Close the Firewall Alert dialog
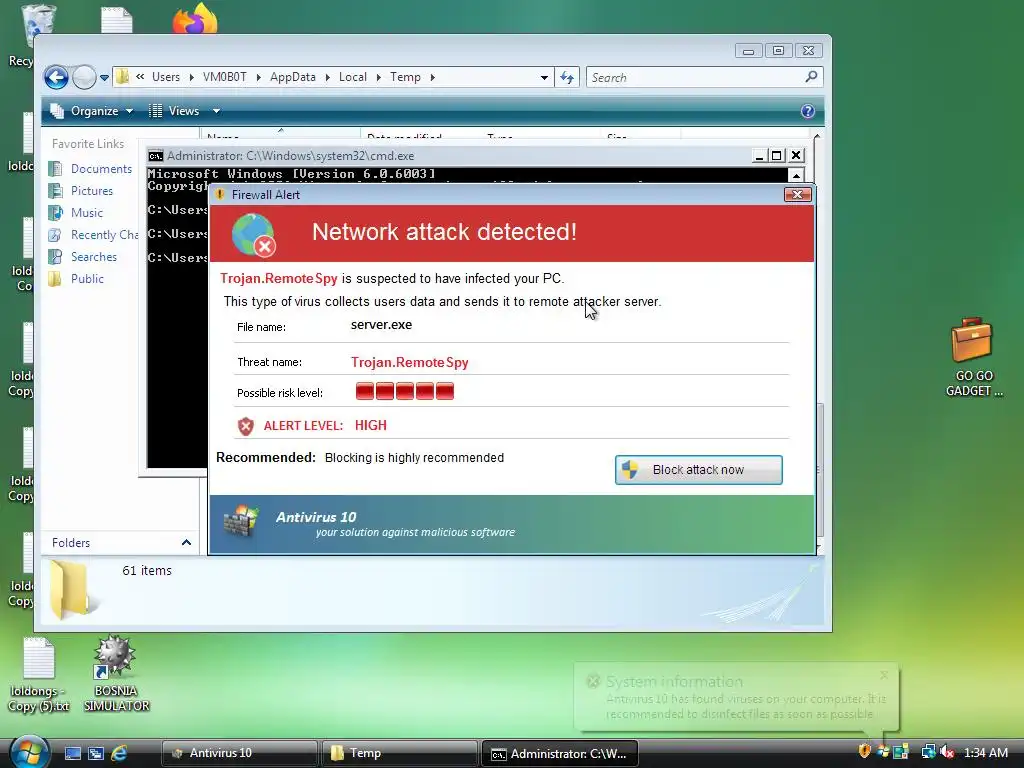The width and height of the screenshot is (1024, 768). point(797,195)
